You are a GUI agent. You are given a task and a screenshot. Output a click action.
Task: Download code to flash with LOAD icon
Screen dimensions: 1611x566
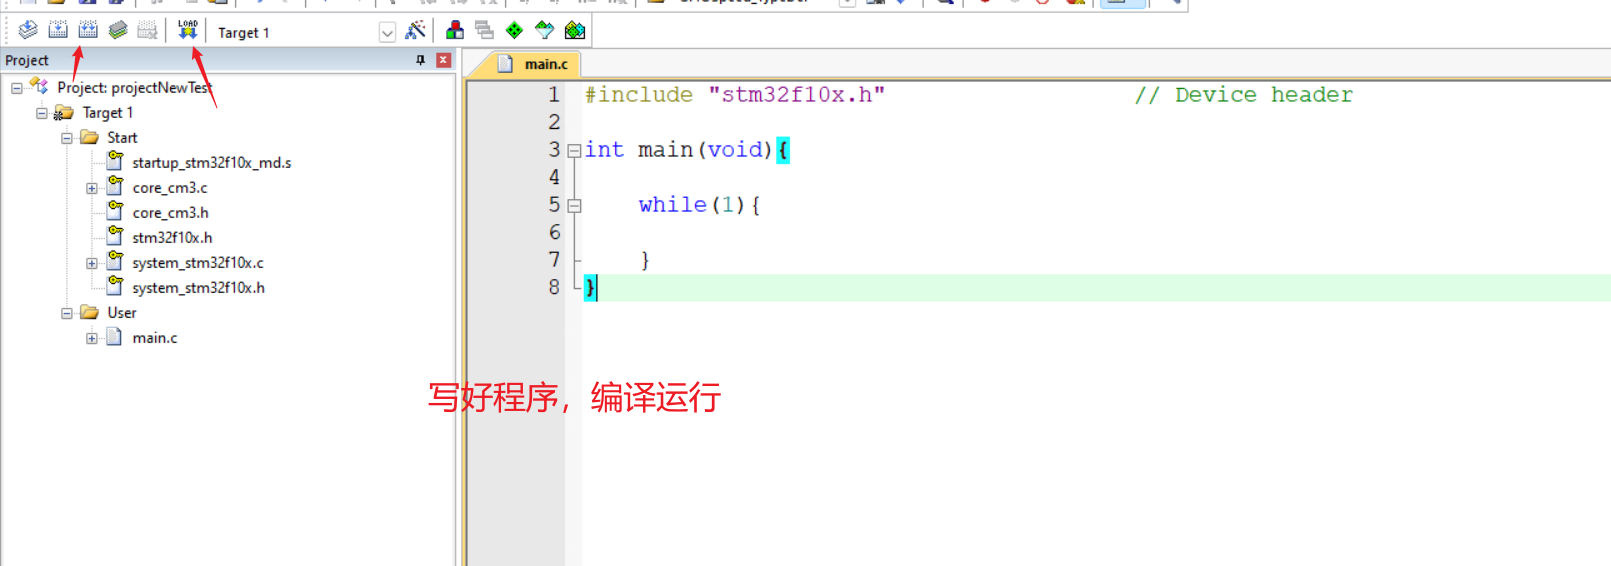188,30
